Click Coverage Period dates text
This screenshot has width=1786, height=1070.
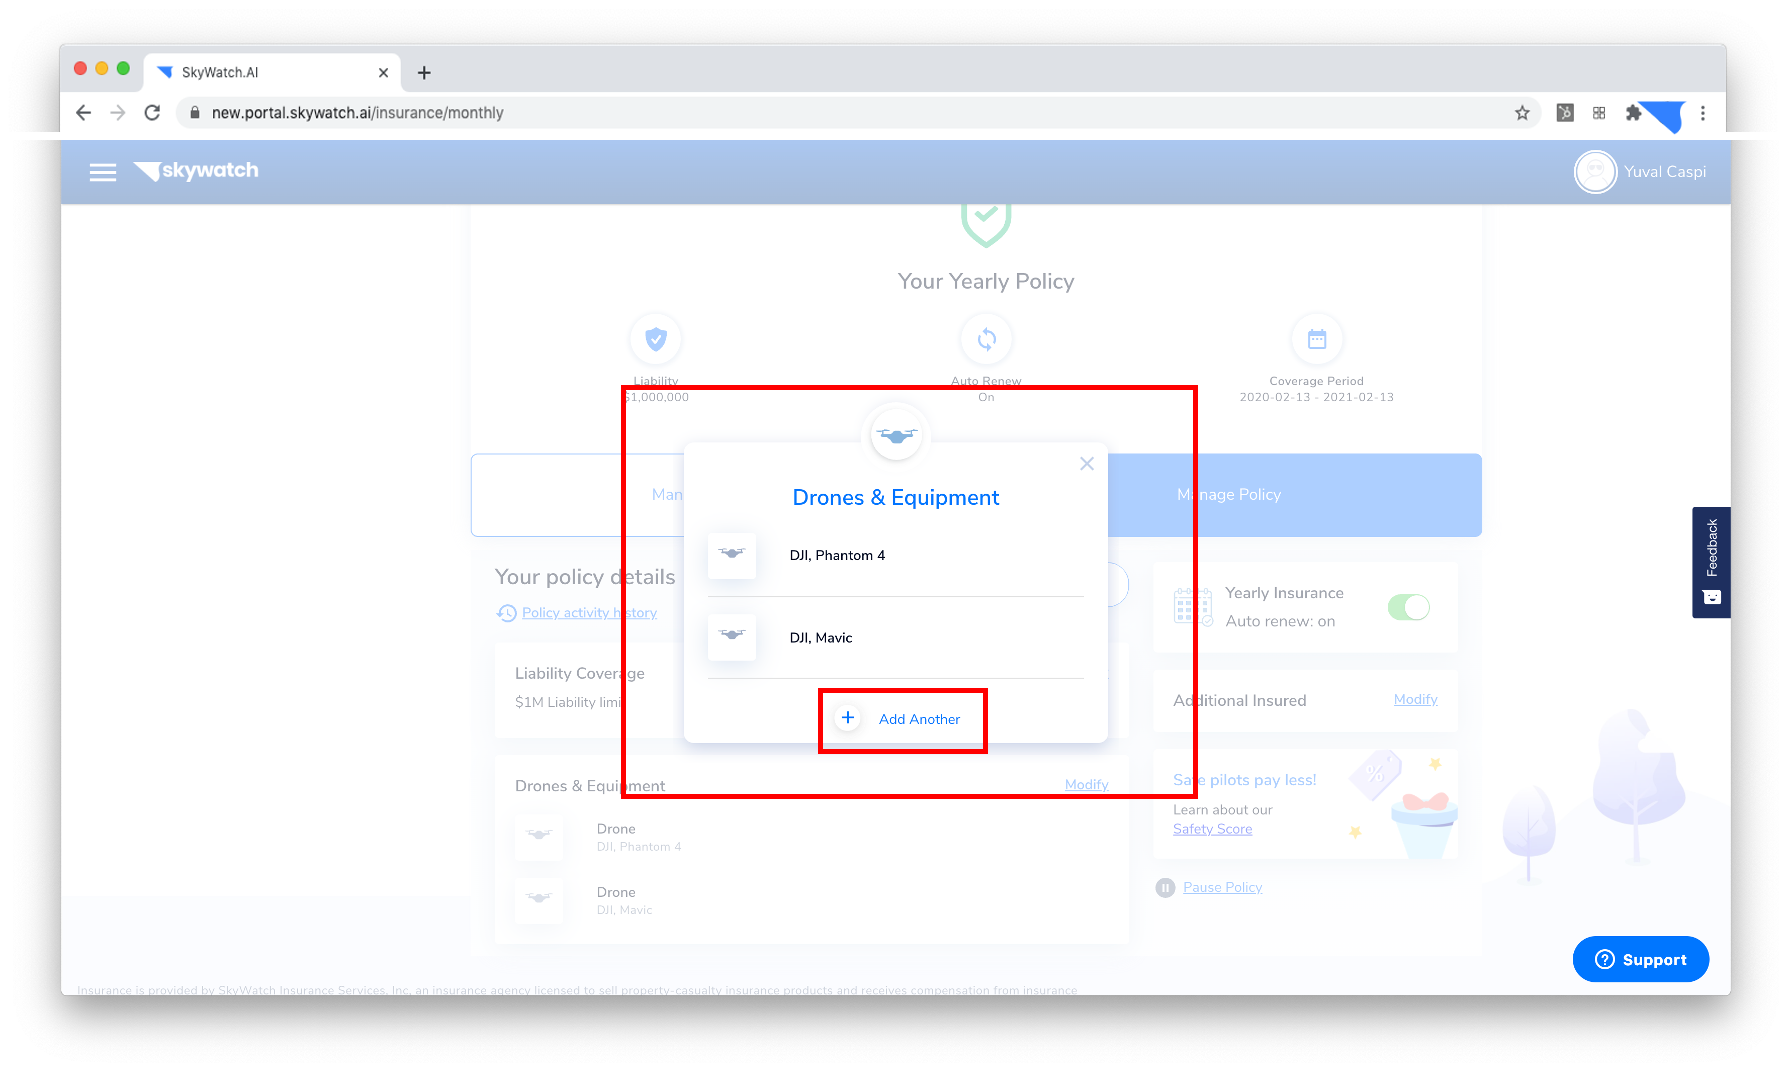[x=1317, y=397]
